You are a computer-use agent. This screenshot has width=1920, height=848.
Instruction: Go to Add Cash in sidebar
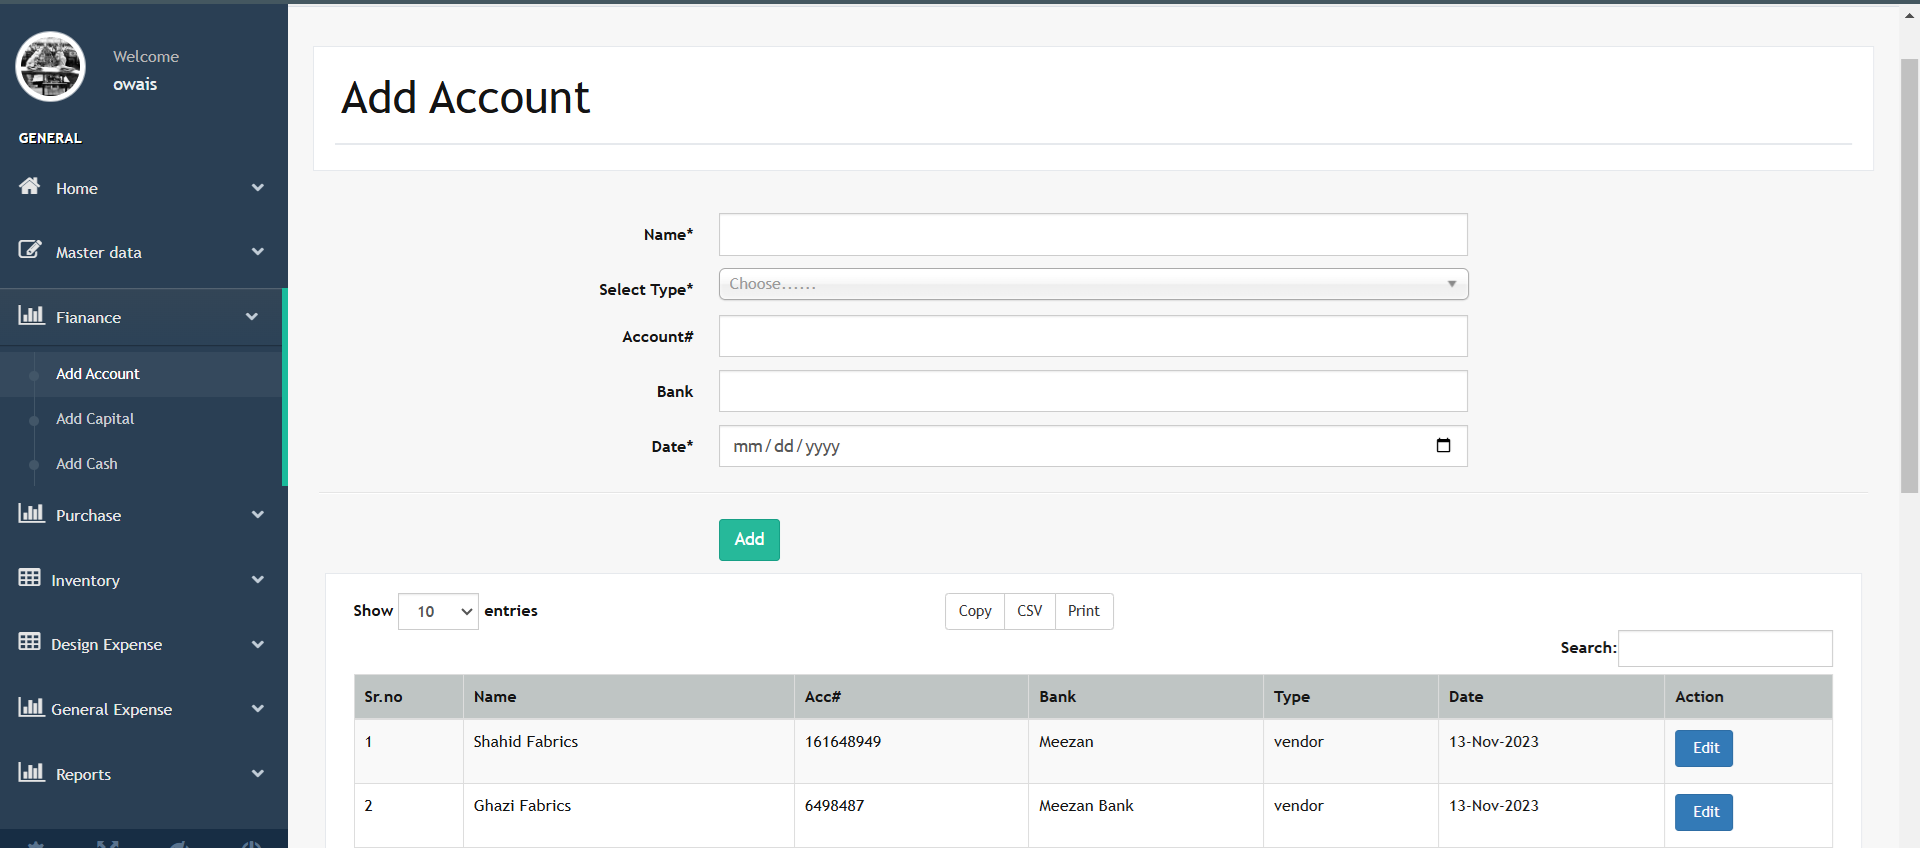click(x=87, y=464)
